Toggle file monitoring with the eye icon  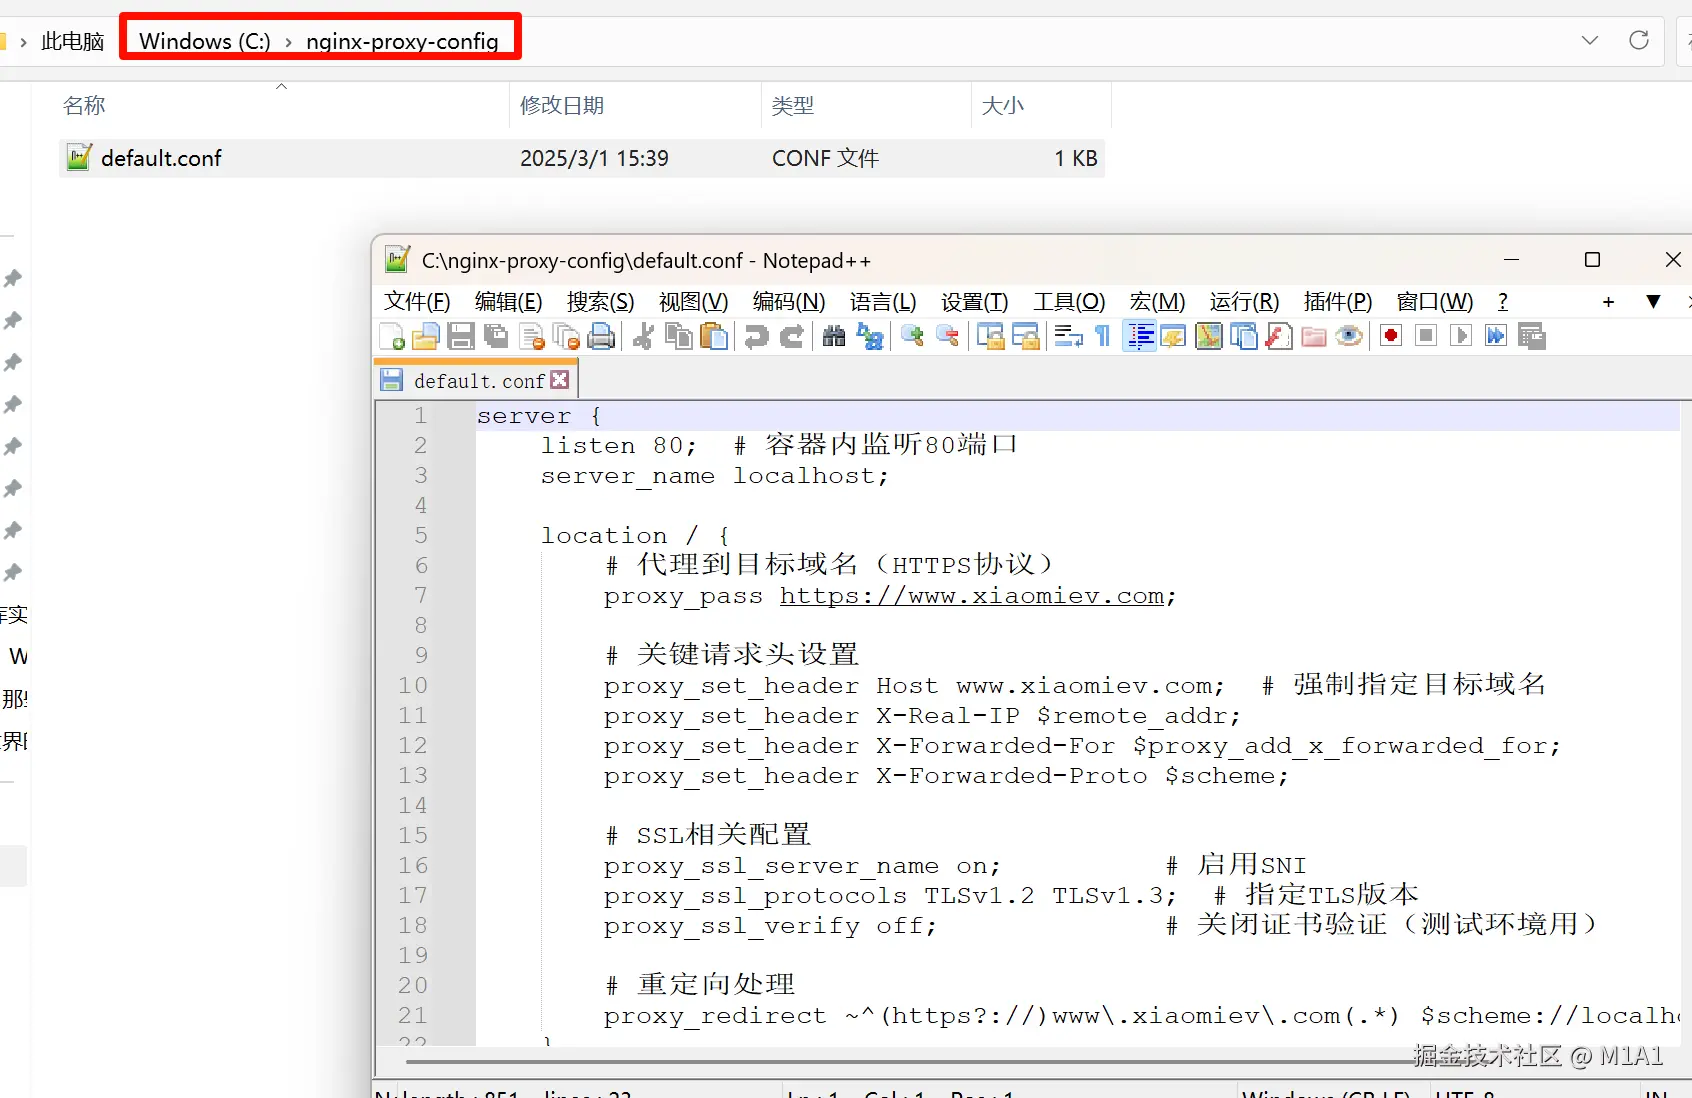click(x=1349, y=337)
